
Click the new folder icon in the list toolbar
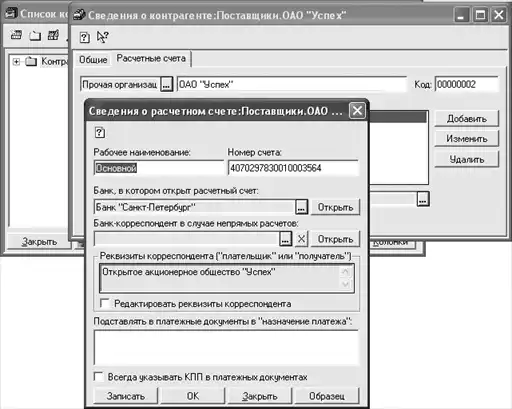(35, 36)
